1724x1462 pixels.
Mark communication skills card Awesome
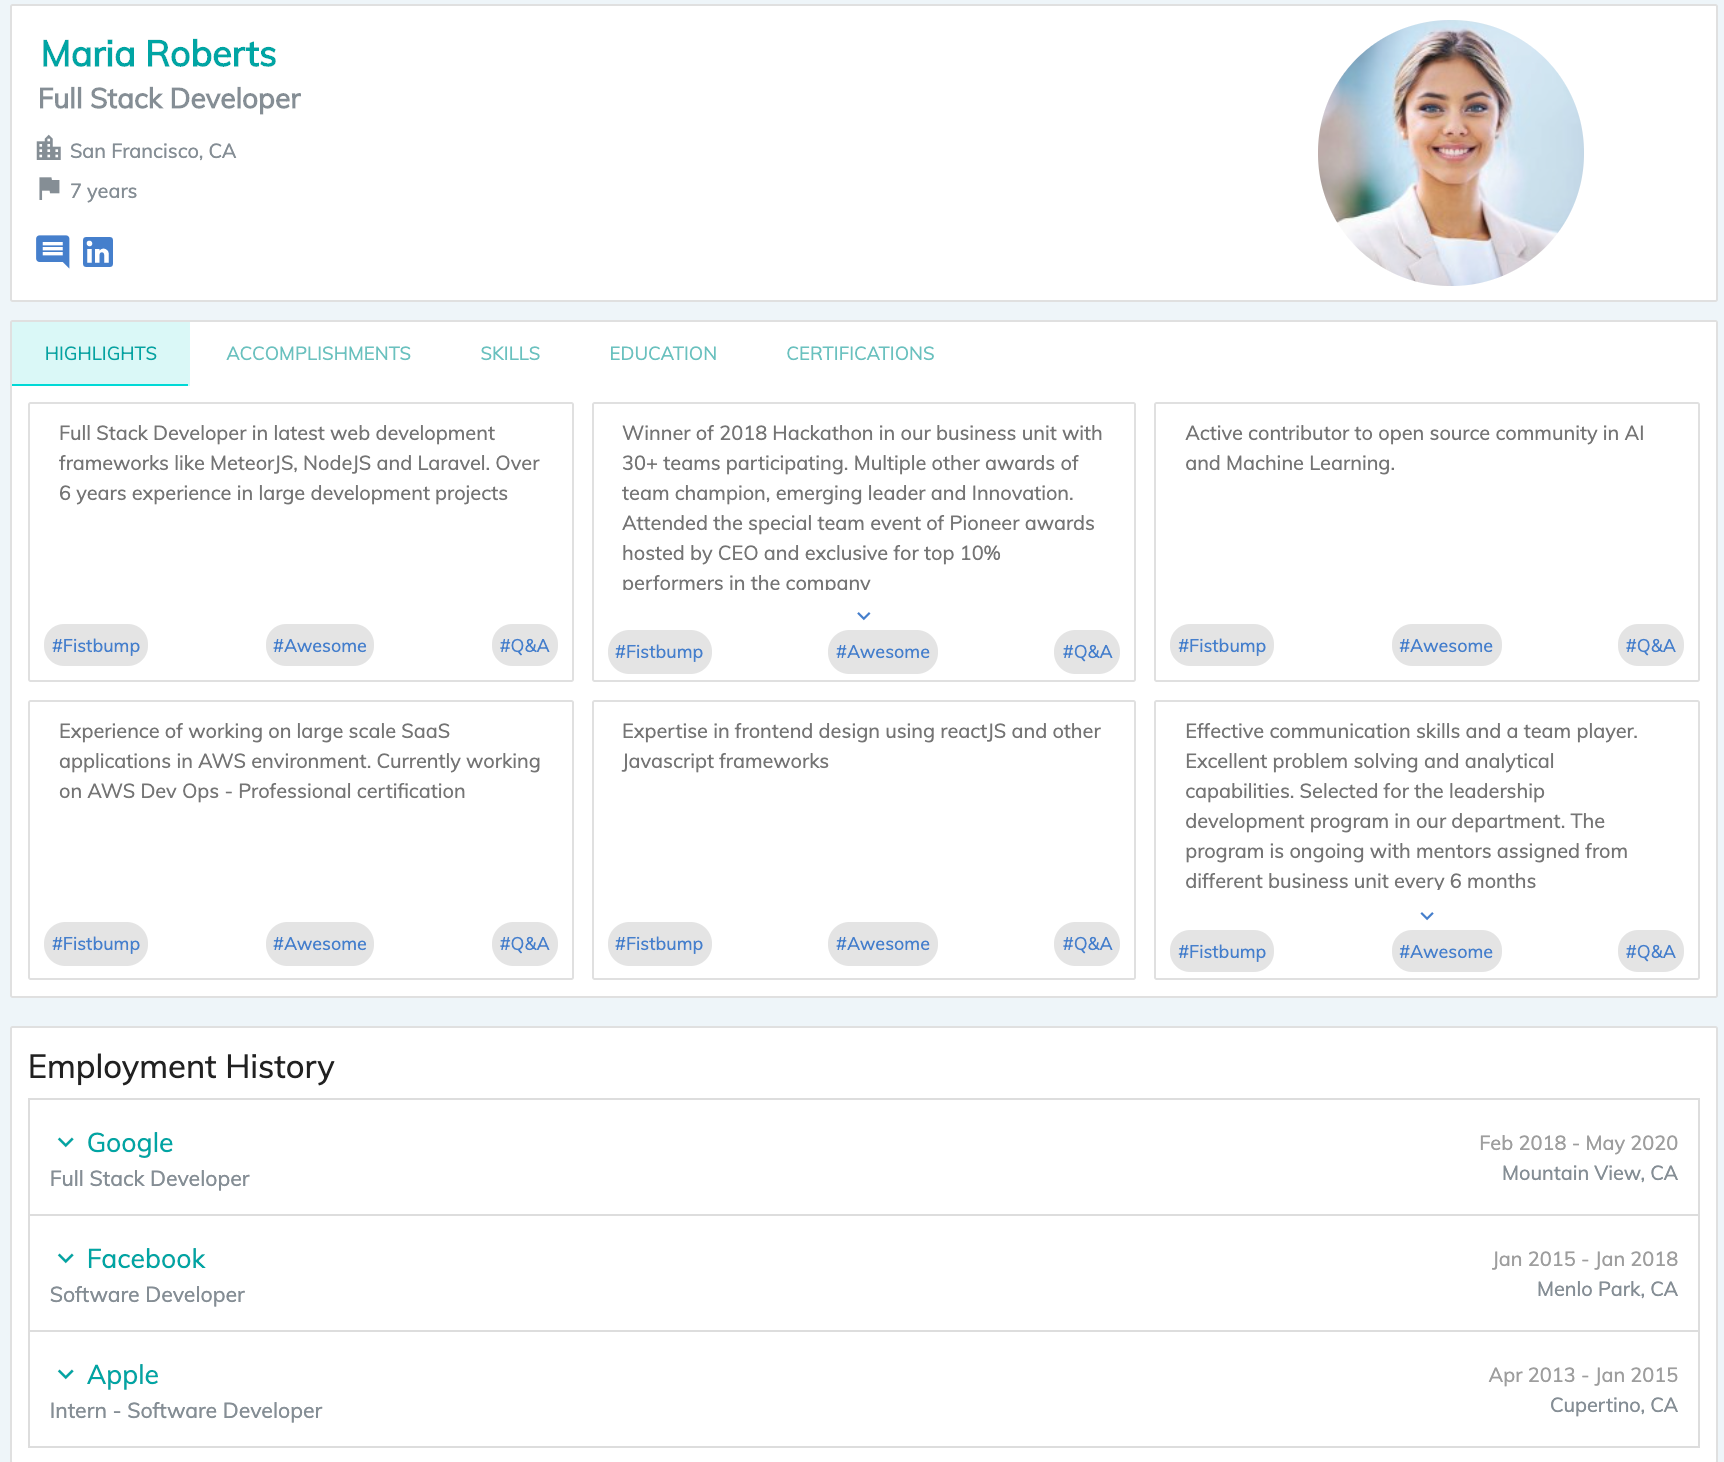1446,952
